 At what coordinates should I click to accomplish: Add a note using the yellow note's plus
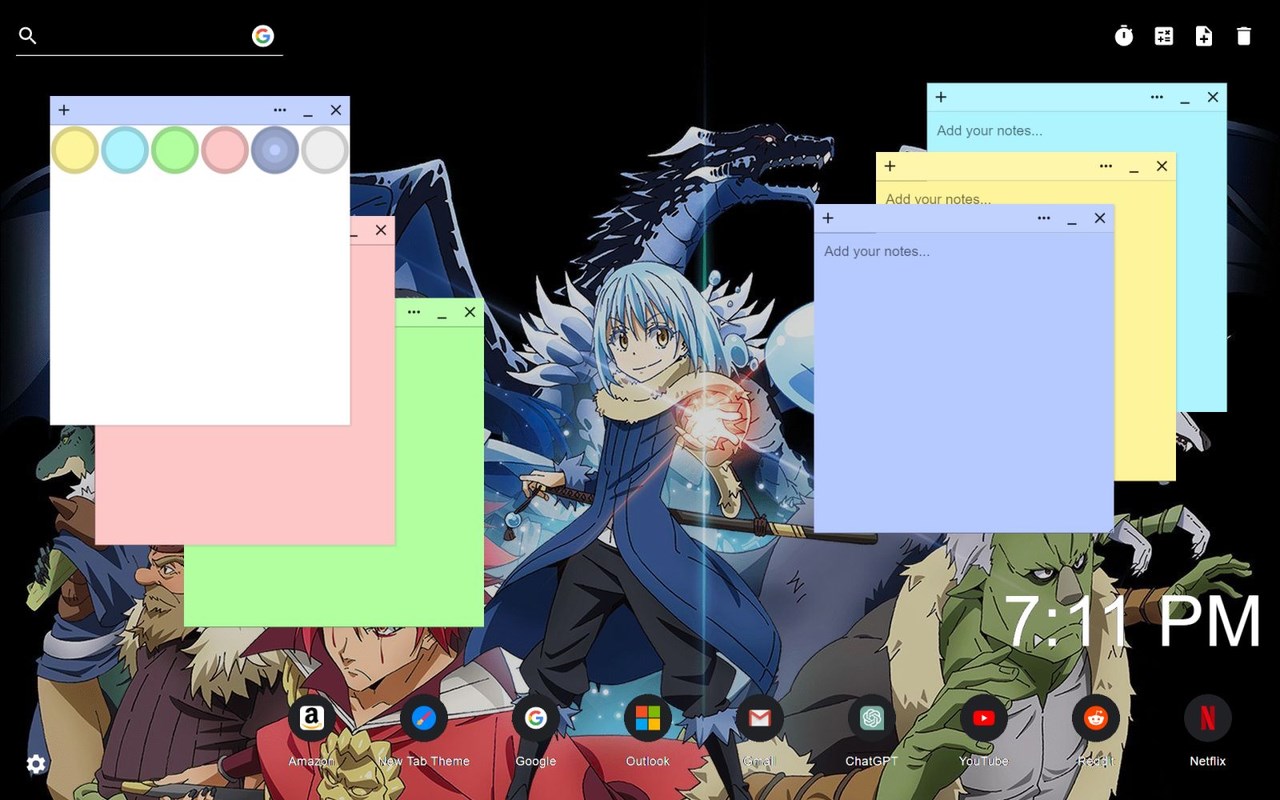pos(890,166)
